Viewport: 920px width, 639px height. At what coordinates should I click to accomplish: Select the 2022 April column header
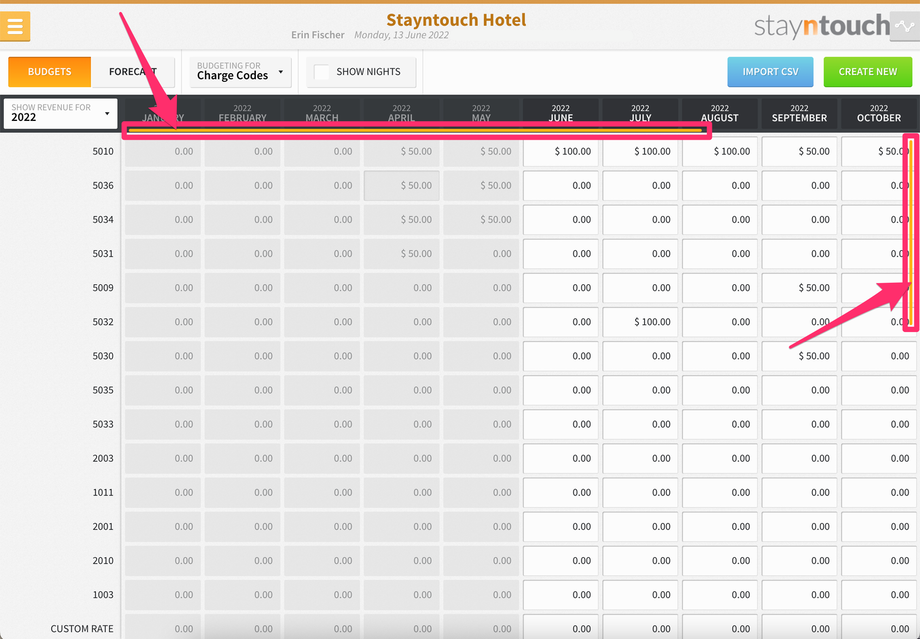(x=401, y=113)
